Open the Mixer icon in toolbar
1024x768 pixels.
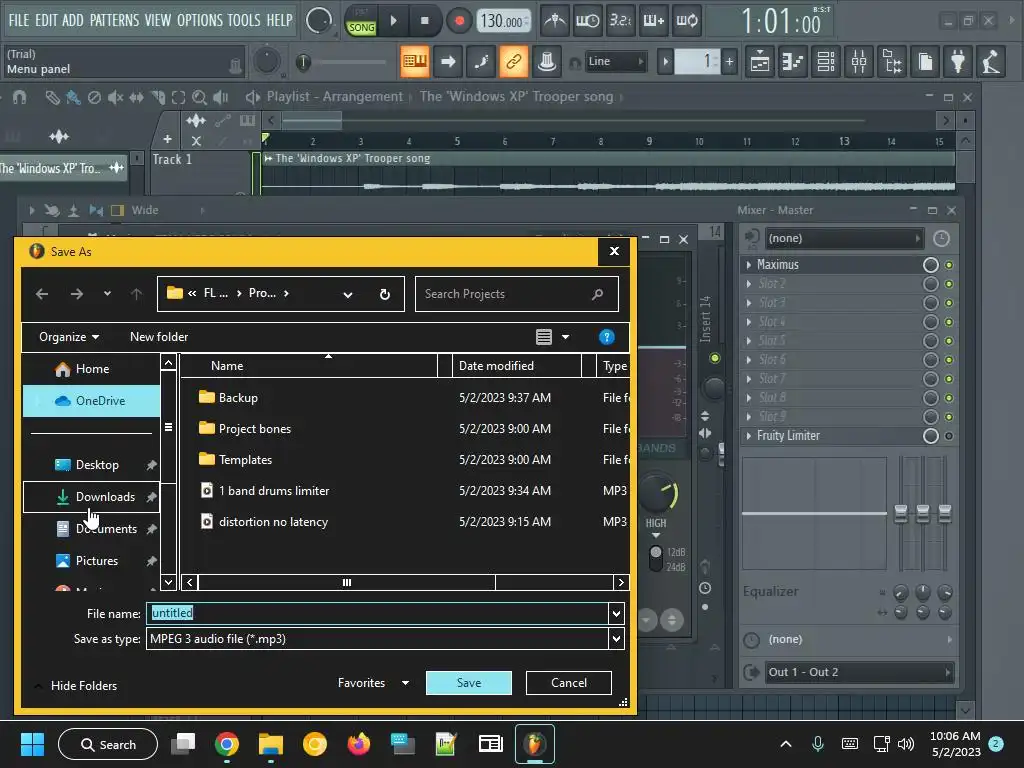coord(859,62)
